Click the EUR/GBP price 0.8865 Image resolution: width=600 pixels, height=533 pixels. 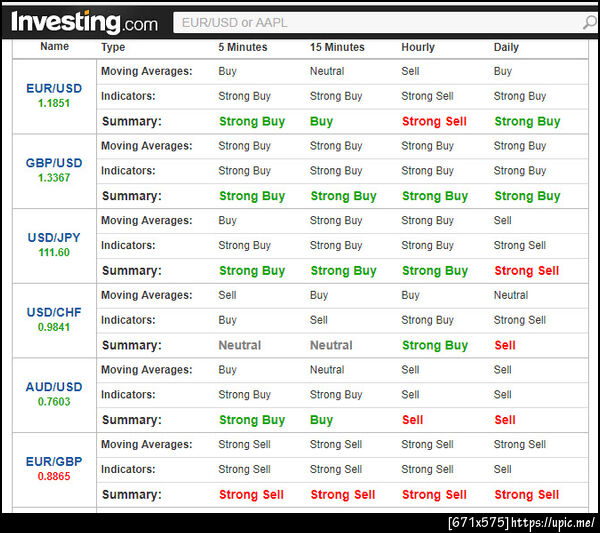point(54,476)
